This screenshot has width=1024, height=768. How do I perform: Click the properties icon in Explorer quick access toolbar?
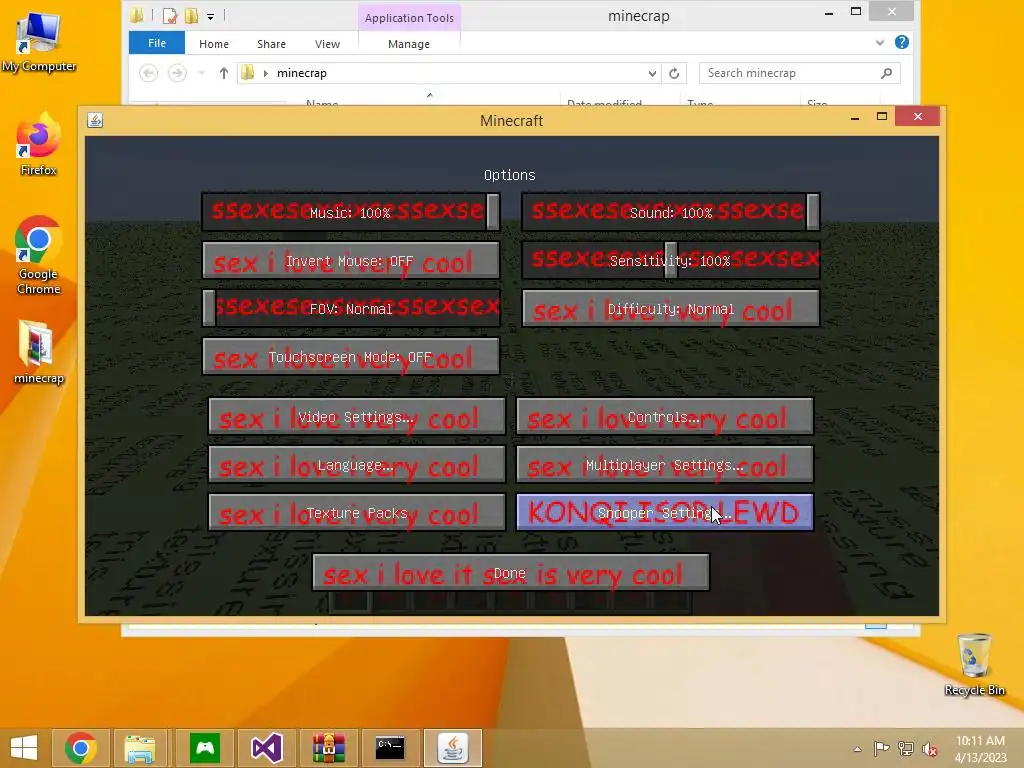point(170,15)
